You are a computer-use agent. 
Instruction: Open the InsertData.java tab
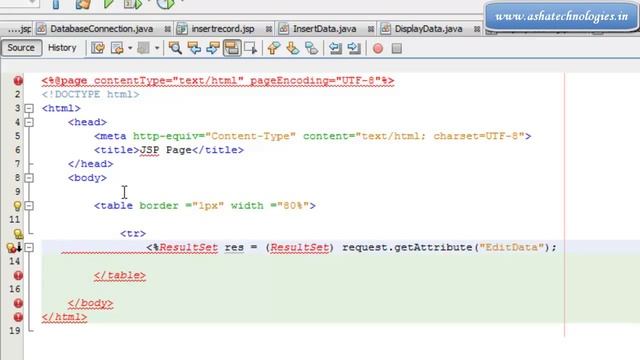(x=324, y=29)
